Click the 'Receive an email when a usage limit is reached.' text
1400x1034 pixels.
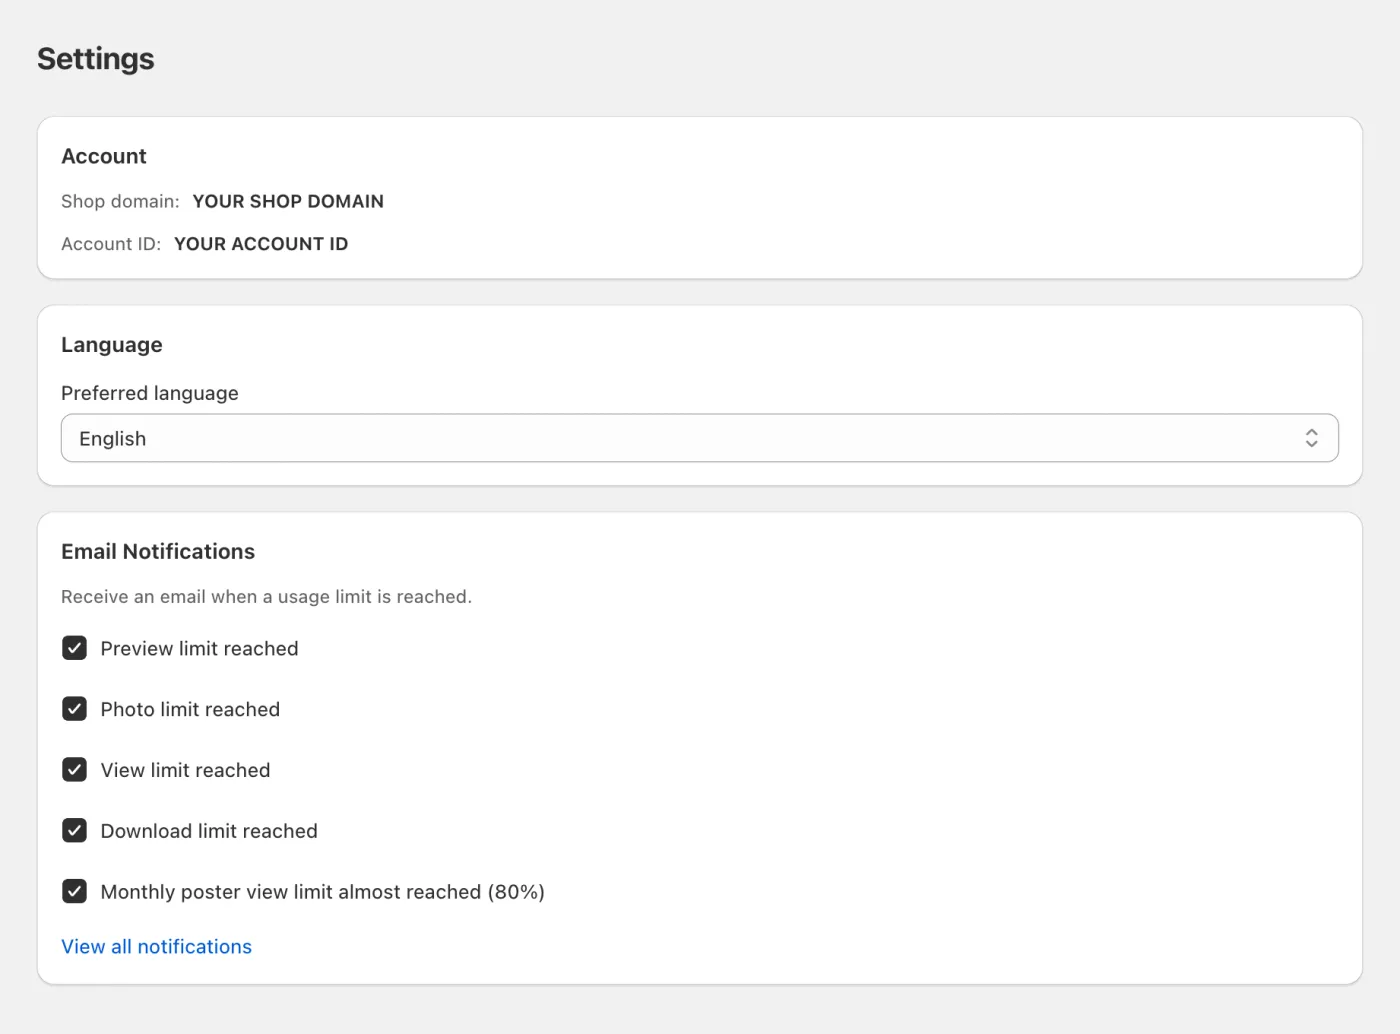tap(266, 597)
